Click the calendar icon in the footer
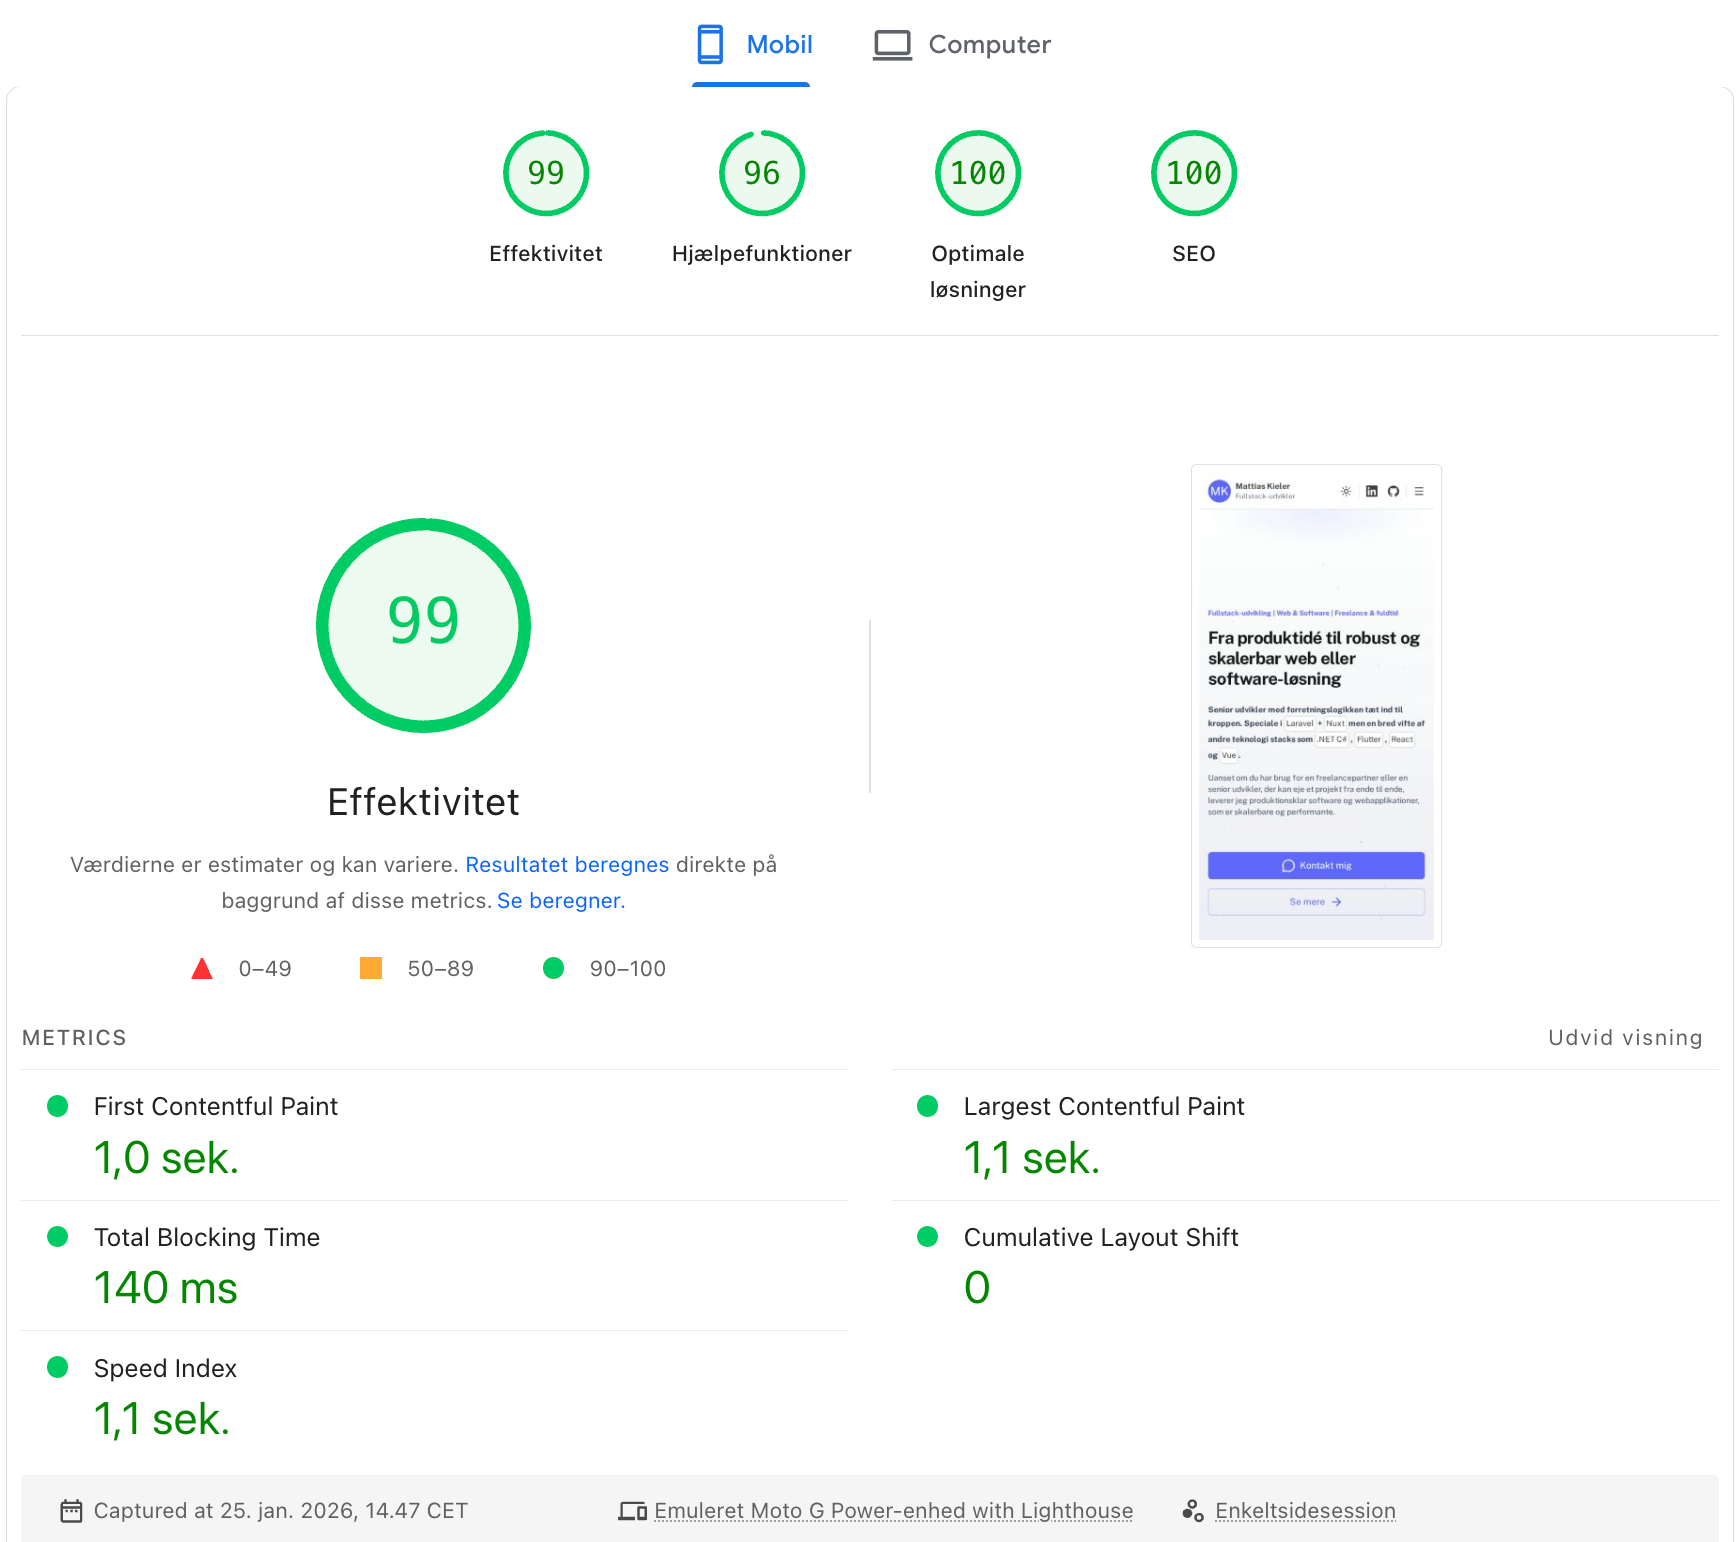Image resolution: width=1736 pixels, height=1542 pixels. 71,1510
